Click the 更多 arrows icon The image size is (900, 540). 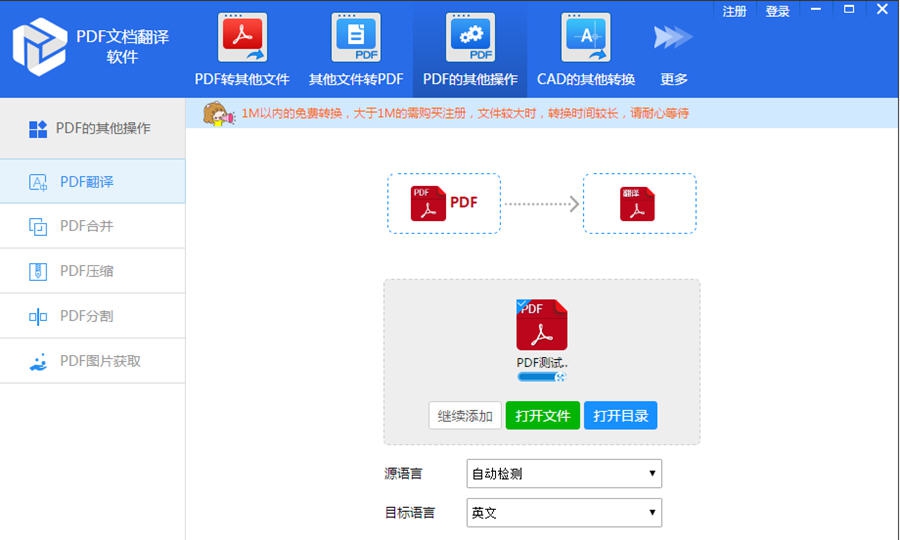tap(673, 37)
